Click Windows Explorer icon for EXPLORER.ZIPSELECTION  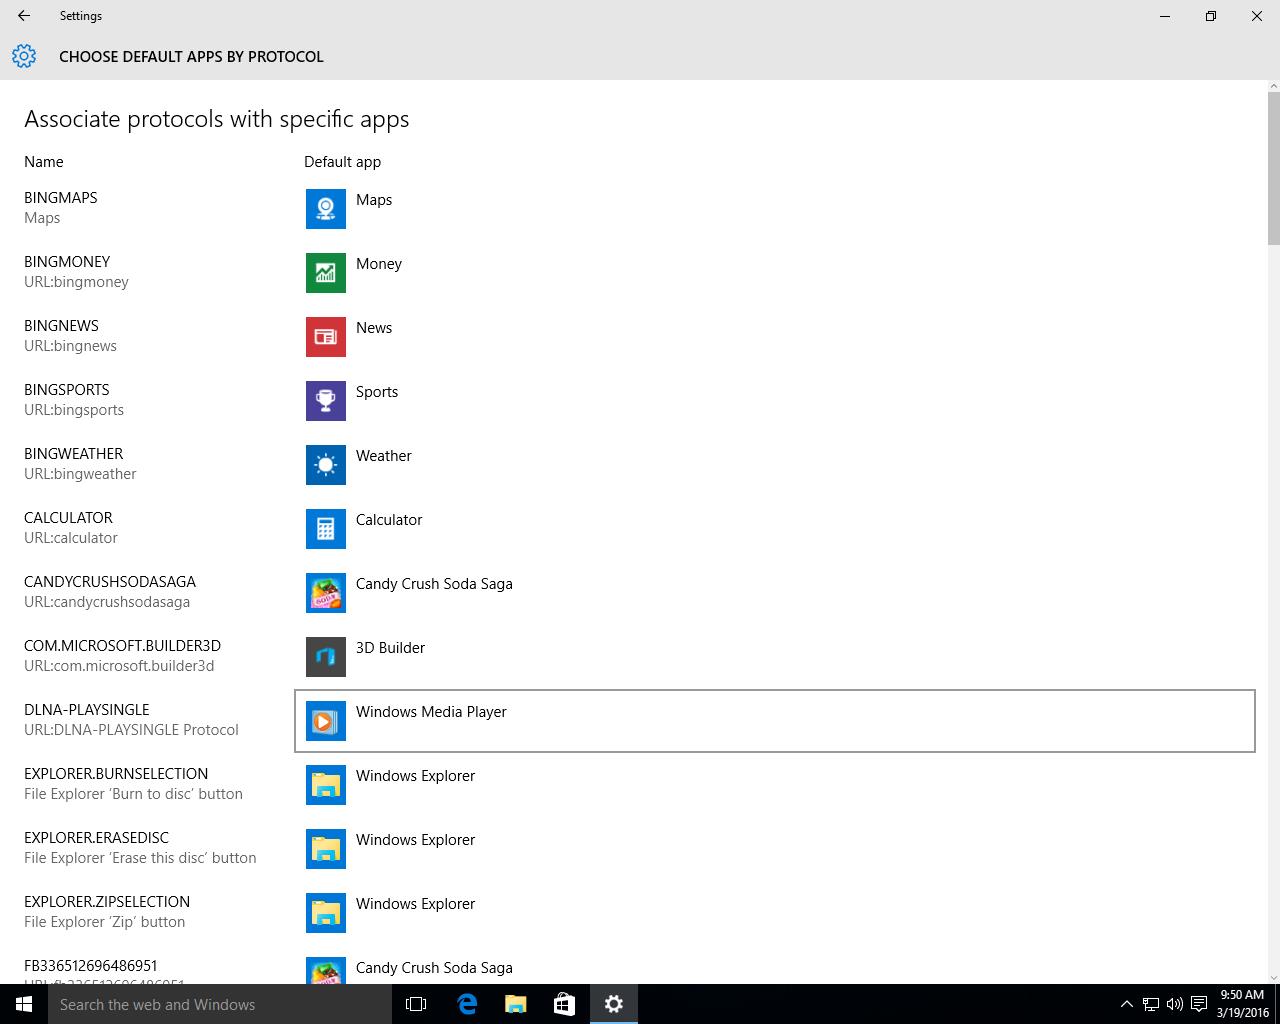(326, 912)
